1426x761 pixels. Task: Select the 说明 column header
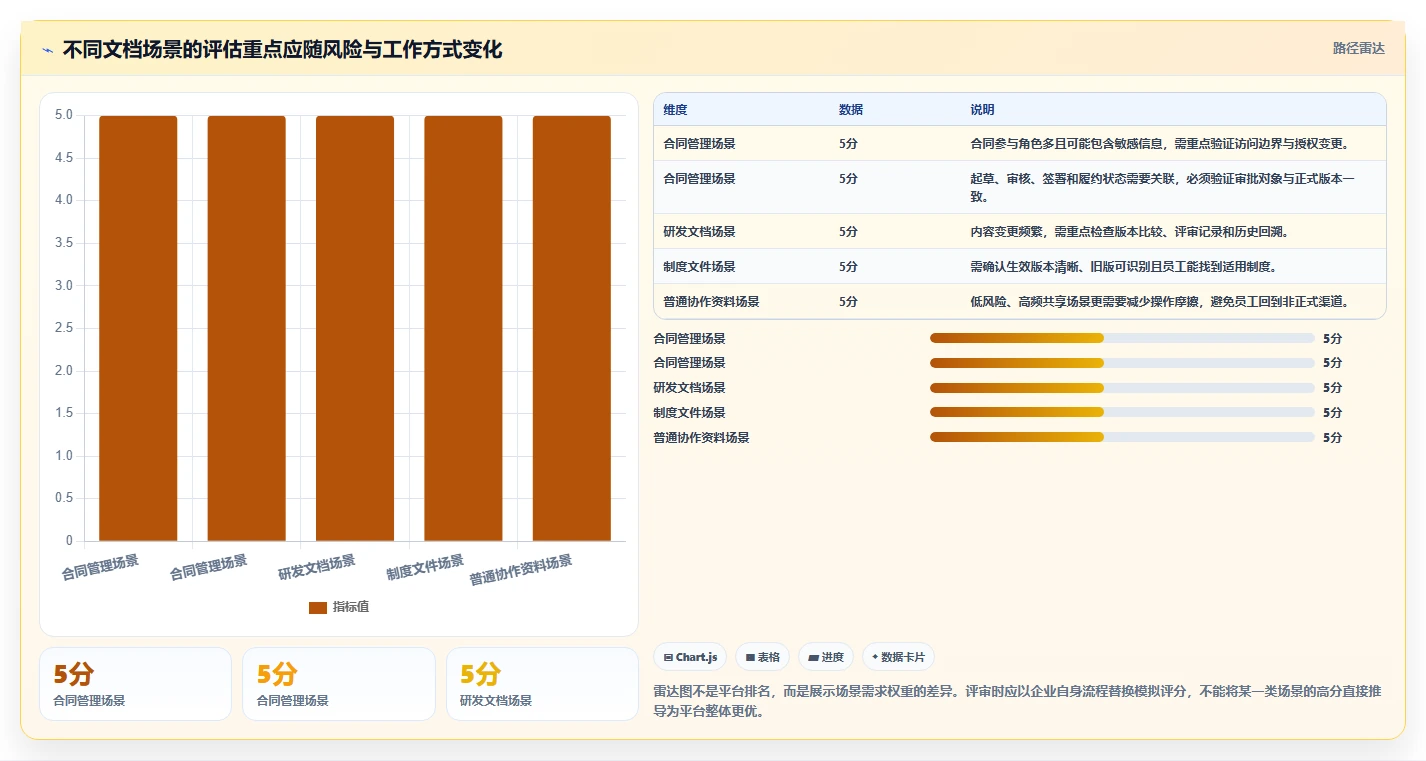[x=982, y=110]
